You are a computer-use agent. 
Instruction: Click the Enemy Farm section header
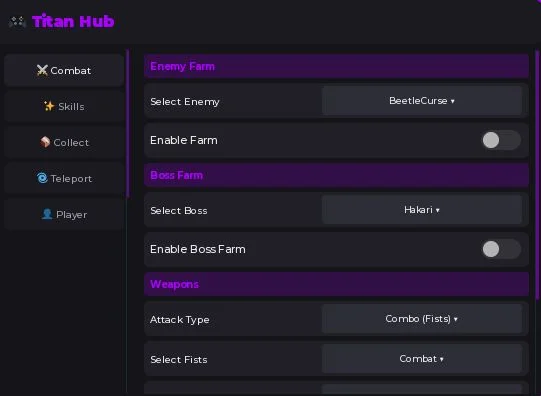336,66
